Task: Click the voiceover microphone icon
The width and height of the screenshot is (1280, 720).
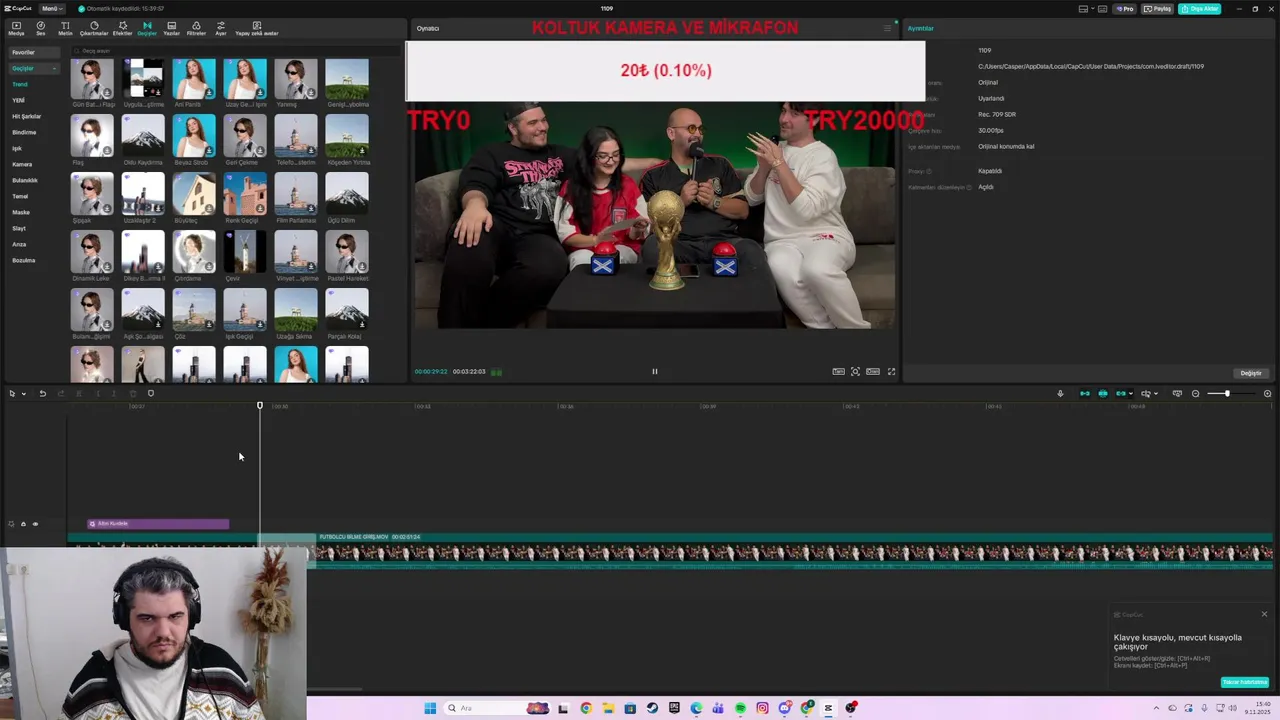Action: tap(1060, 393)
